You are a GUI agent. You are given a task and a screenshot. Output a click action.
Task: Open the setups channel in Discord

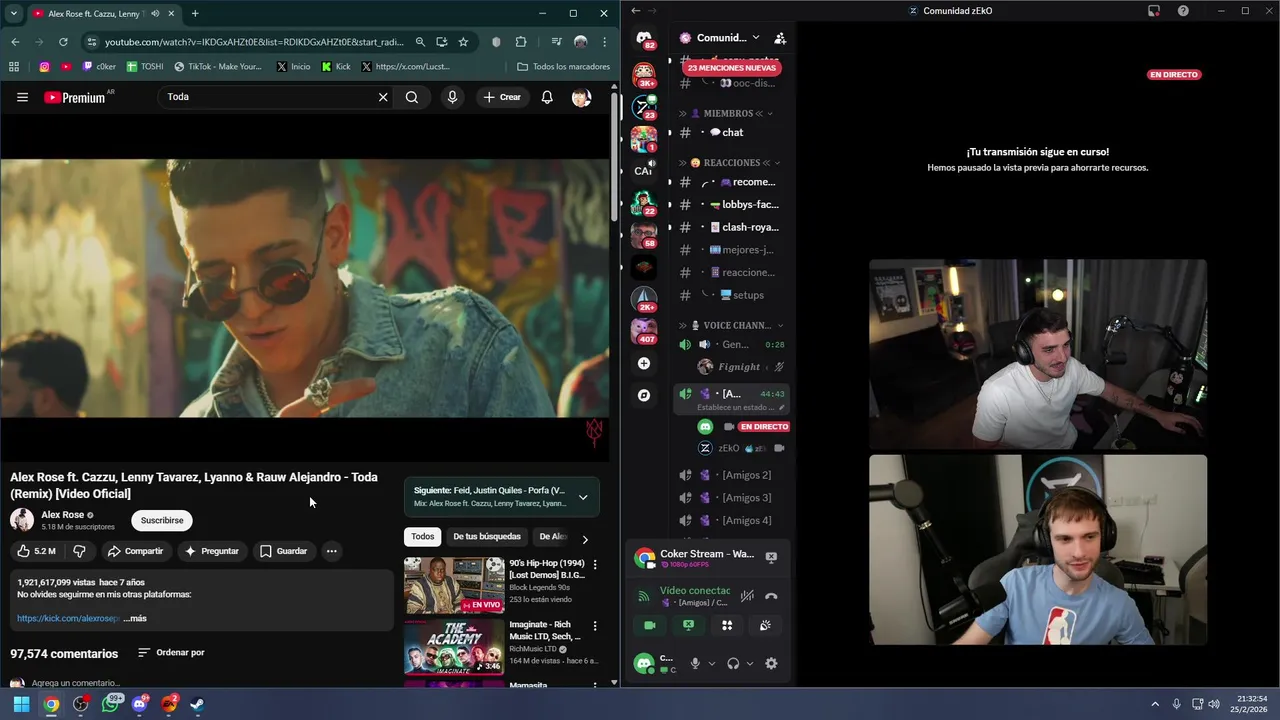tap(732, 295)
